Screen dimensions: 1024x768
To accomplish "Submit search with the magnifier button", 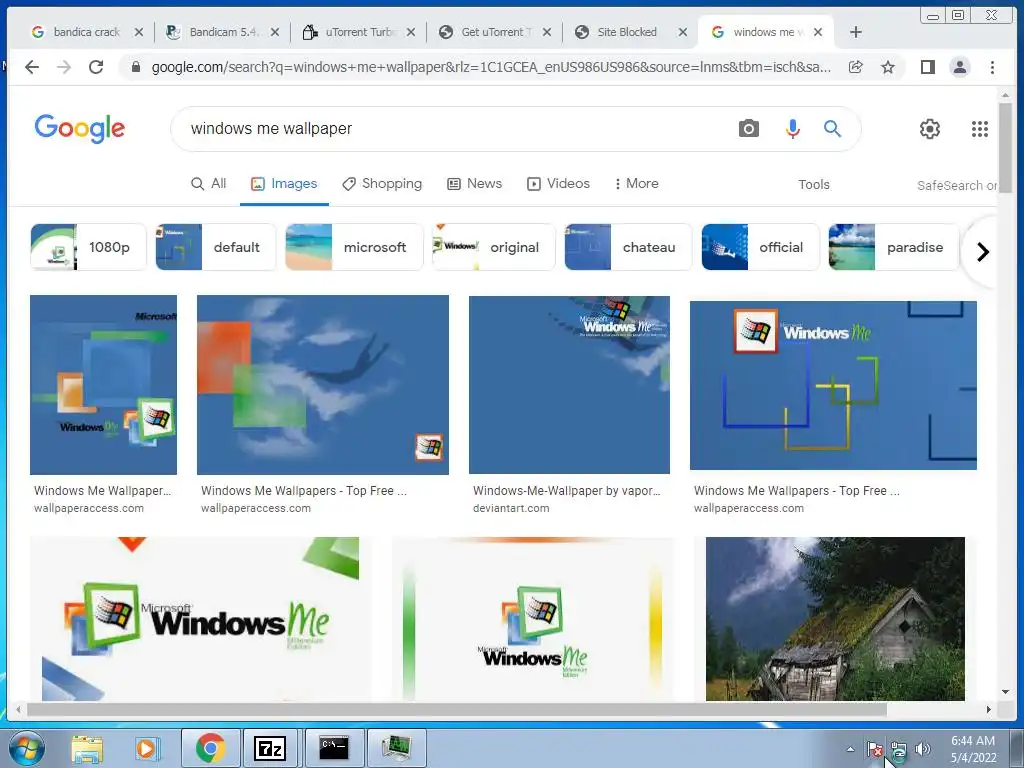I will (832, 128).
